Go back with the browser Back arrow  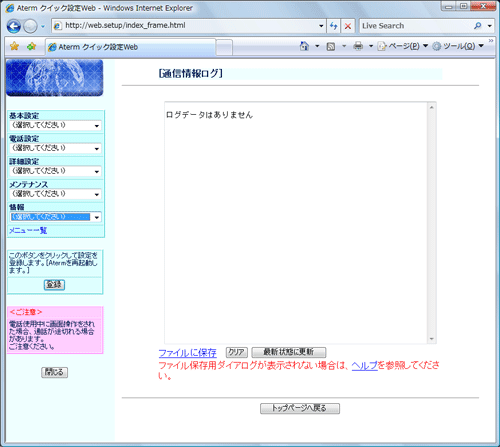click(x=14, y=26)
